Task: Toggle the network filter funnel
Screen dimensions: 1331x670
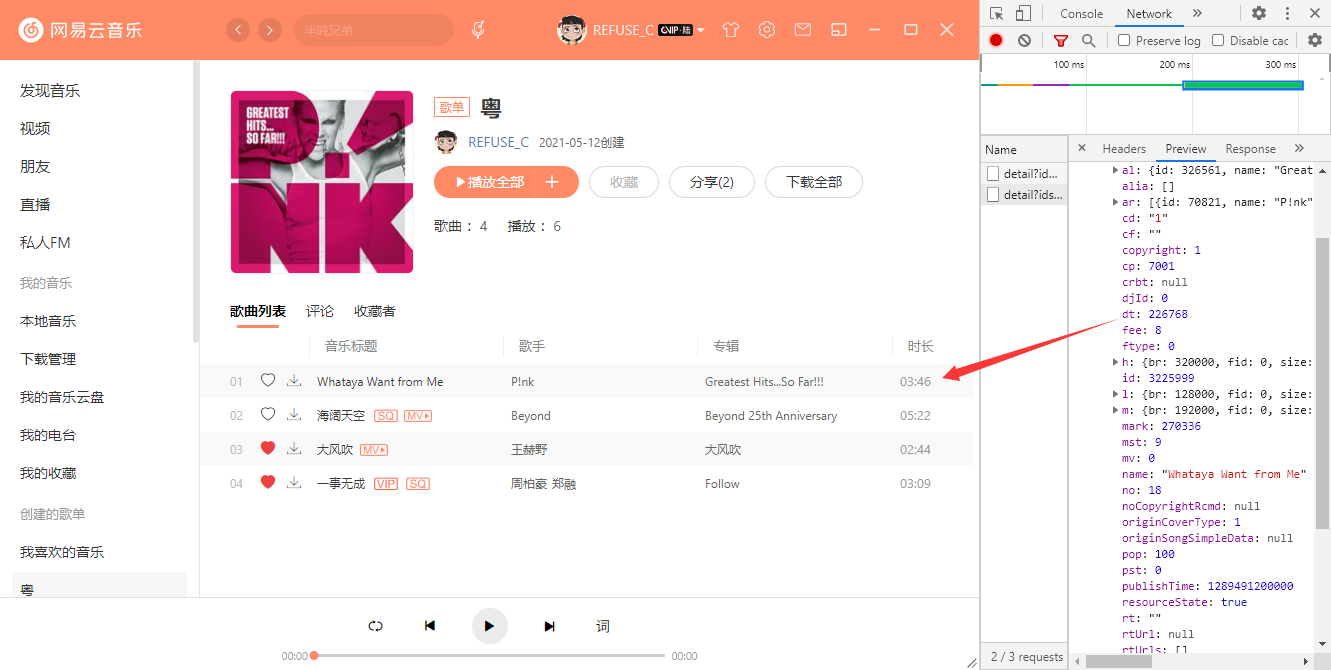Action: [x=1061, y=40]
